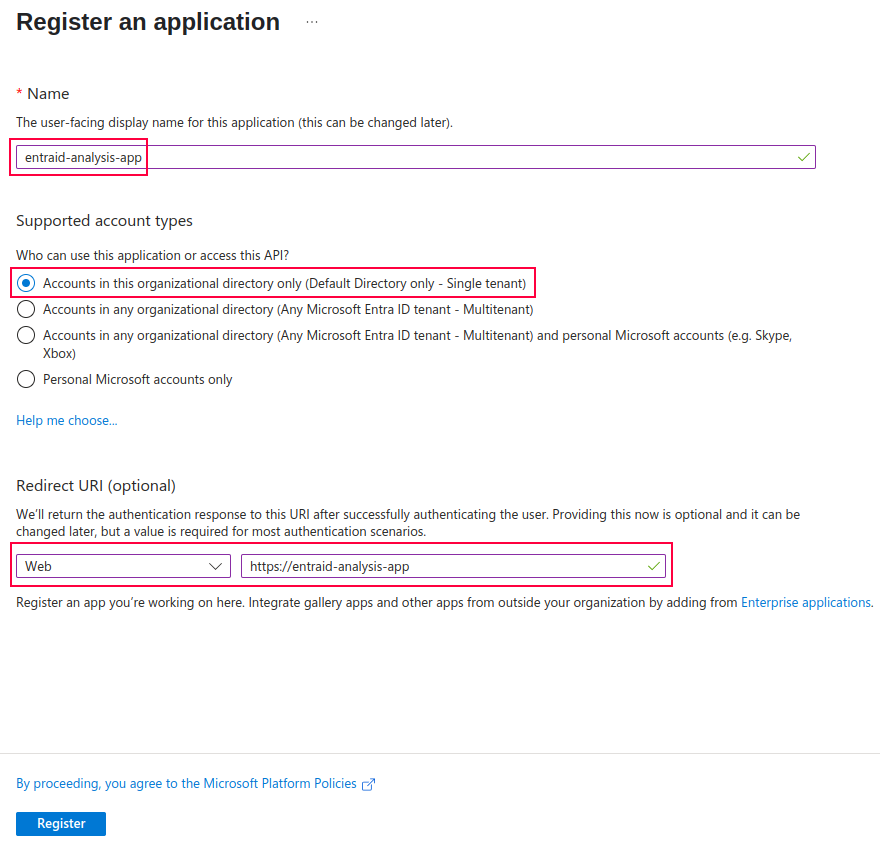The height and width of the screenshot is (841, 880).
Task: Open the Help me choose link
Action: tap(66, 420)
